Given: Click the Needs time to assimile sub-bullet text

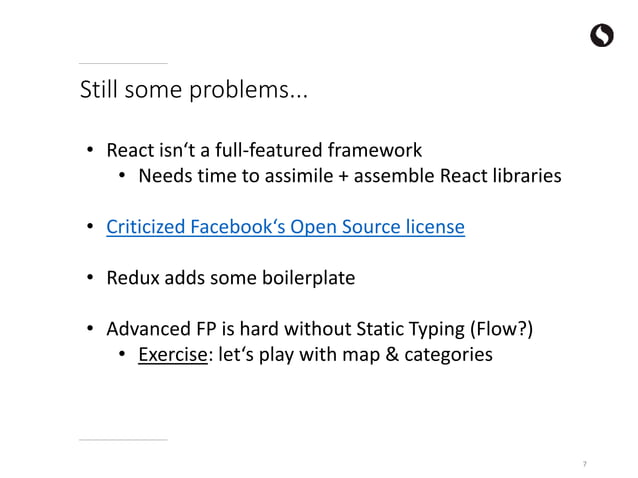Looking at the screenshot, I should 236,176.
